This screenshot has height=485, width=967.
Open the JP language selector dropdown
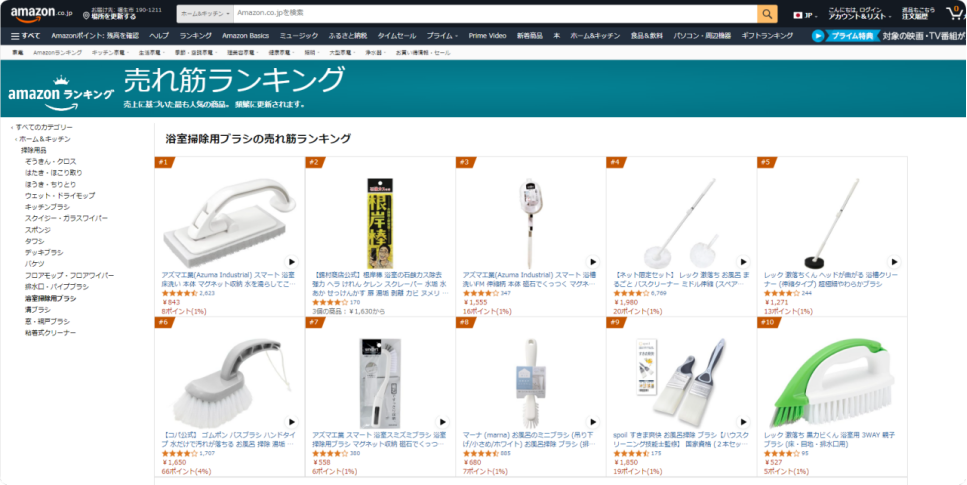click(x=805, y=15)
